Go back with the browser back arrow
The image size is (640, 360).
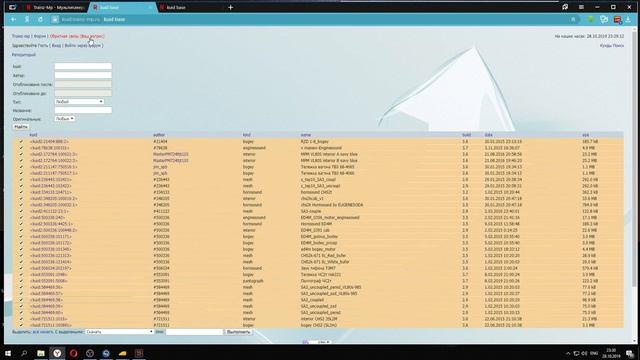coord(13,20)
